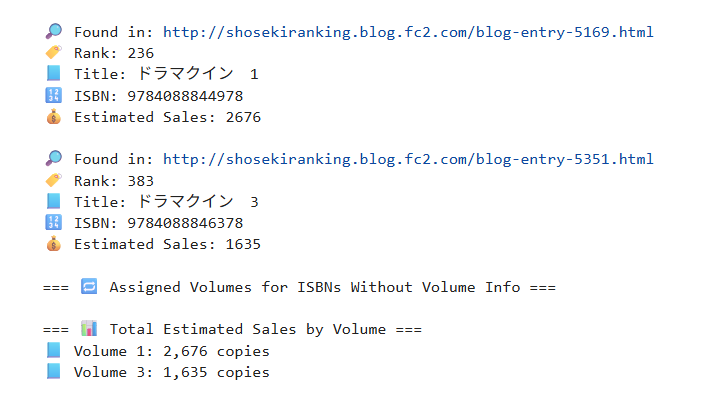Click the 1234 numbers icon beside ISBN 9784088846378
This screenshot has width=710, height=395.
pos(53,222)
